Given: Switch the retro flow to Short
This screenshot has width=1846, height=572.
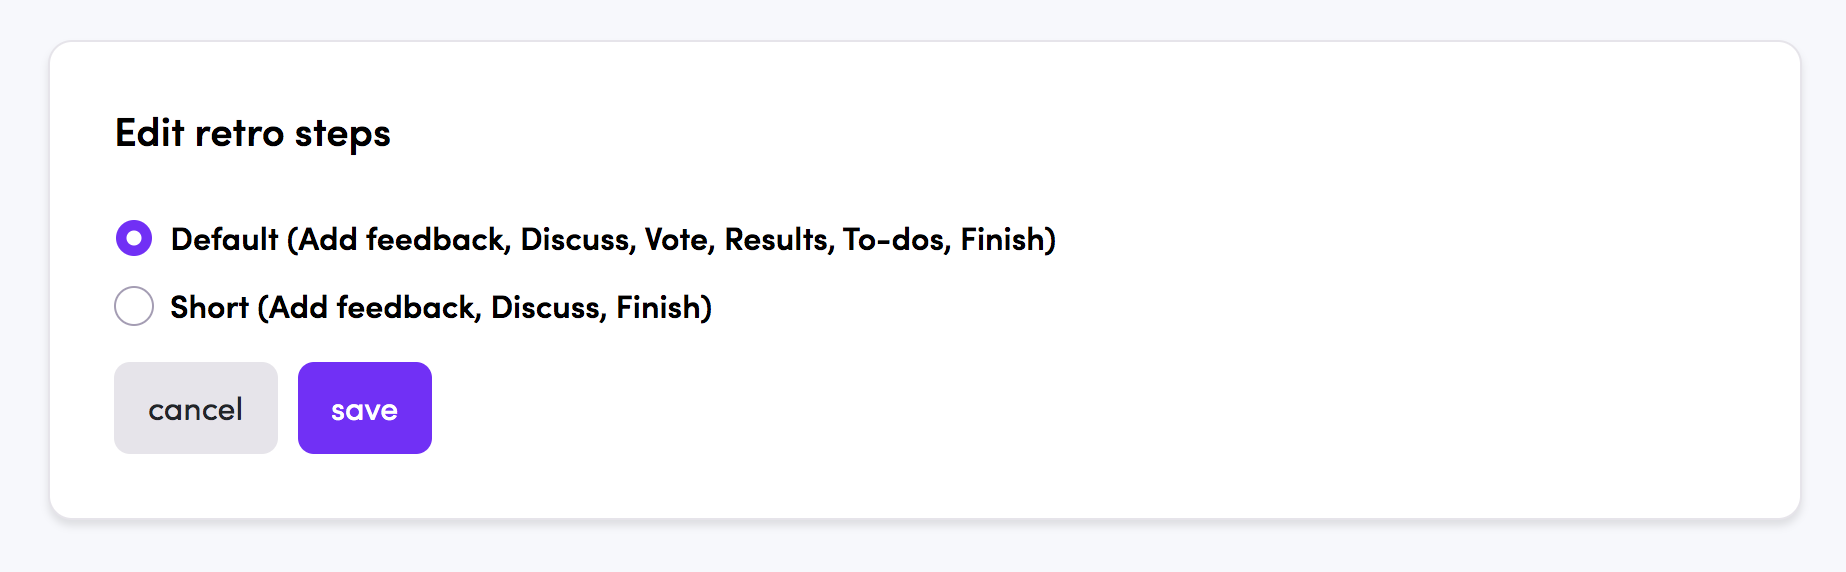Looking at the screenshot, I should click(134, 306).
